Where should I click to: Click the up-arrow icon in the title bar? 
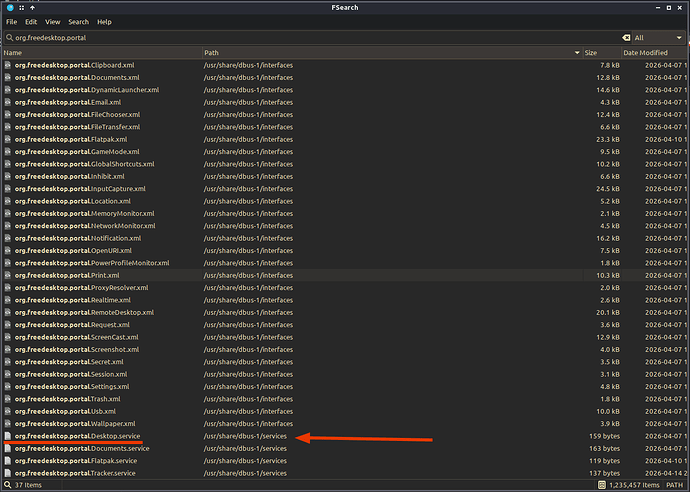pos(32,7)
